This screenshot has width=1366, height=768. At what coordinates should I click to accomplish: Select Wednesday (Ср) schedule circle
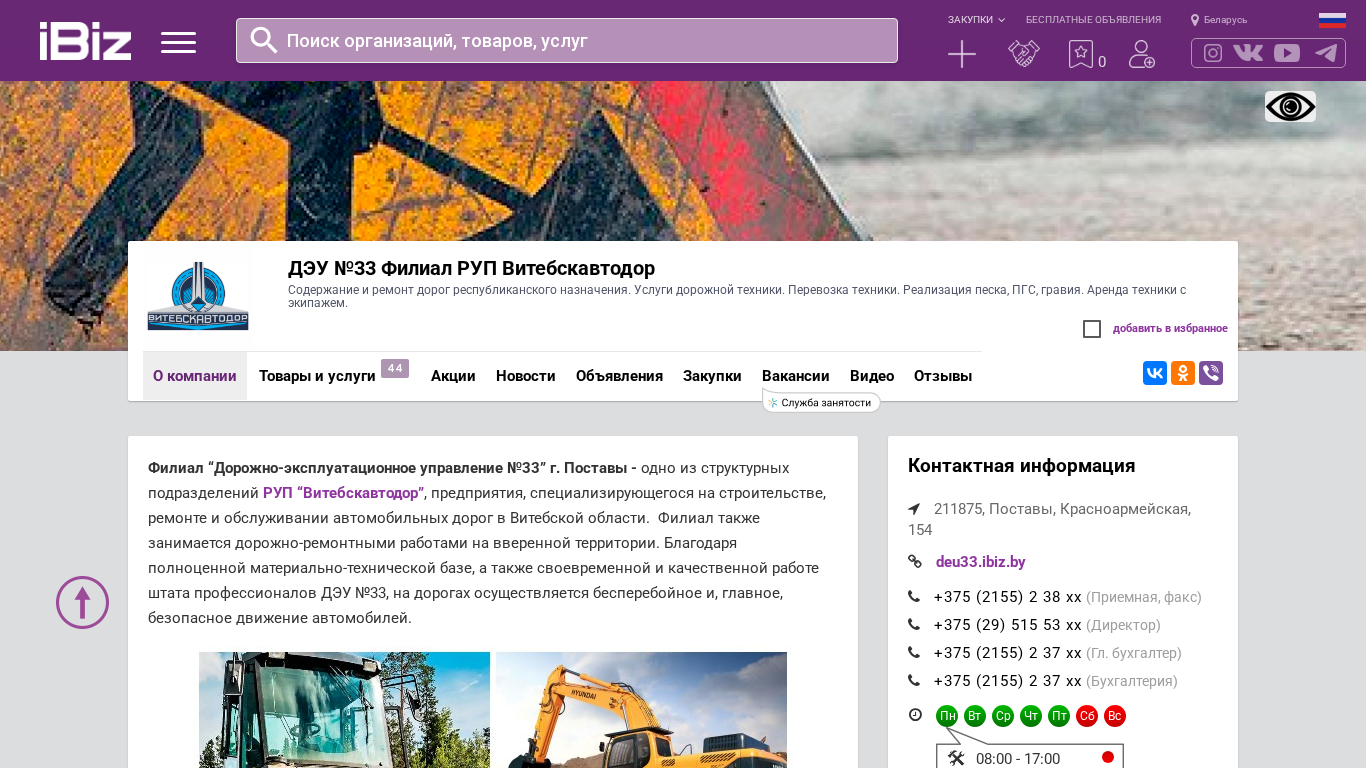pos(1003,716)
